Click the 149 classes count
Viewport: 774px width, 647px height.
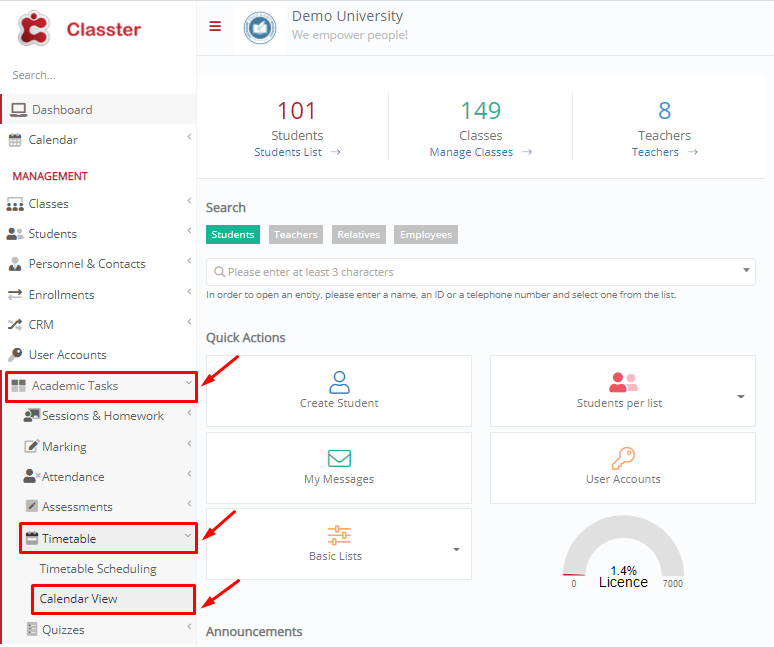pyautogui.click(x=480, y=111)
